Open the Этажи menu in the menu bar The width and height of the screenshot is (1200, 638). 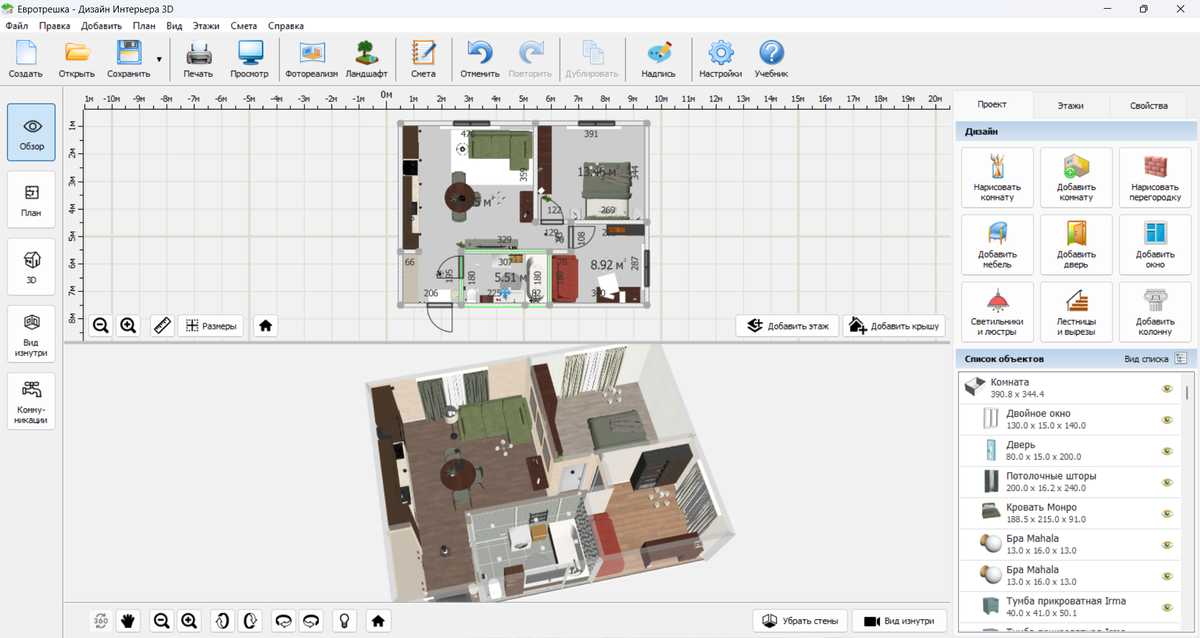point(206,25)
